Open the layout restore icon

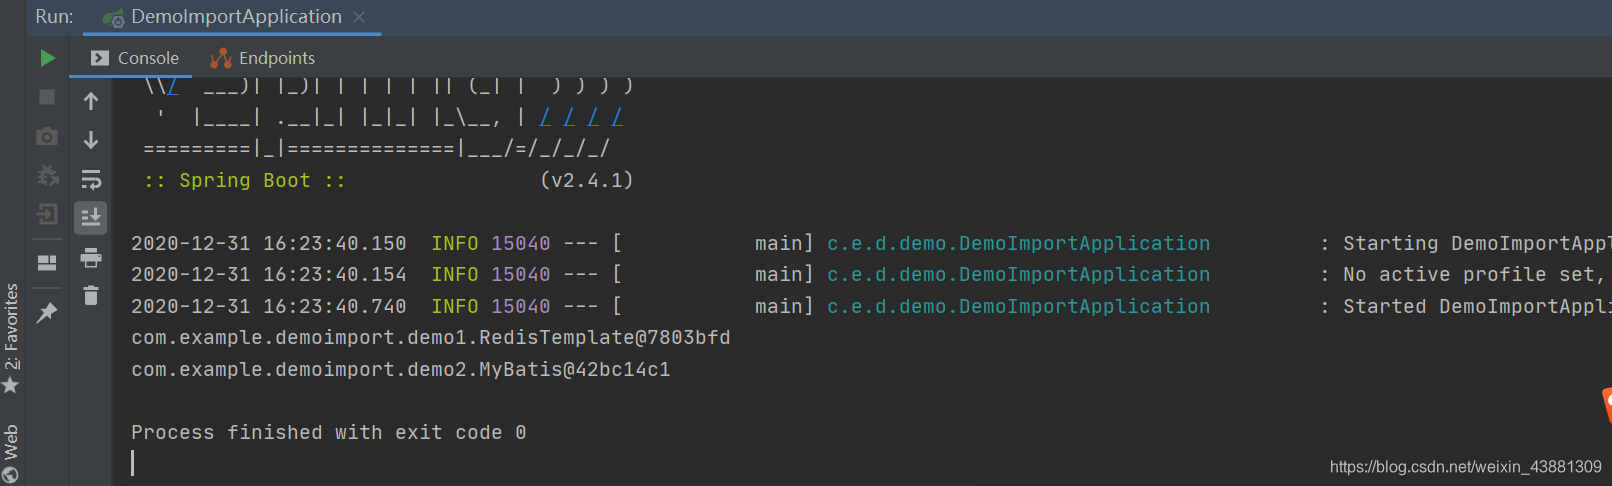click(47, 263)
